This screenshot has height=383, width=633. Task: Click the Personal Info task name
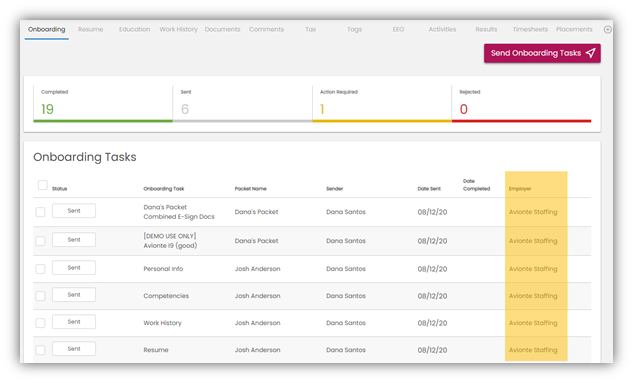[x=163, y=269]
